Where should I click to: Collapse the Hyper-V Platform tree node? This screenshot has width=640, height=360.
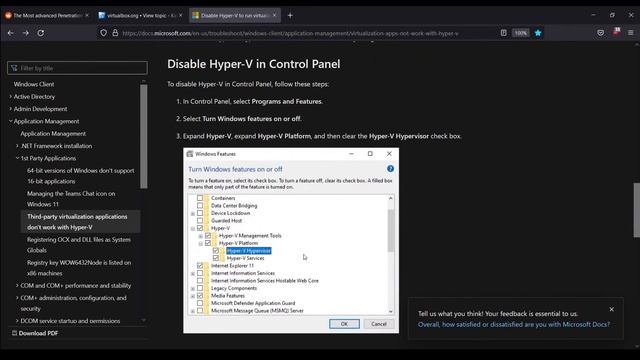click(x=200, y=244)
